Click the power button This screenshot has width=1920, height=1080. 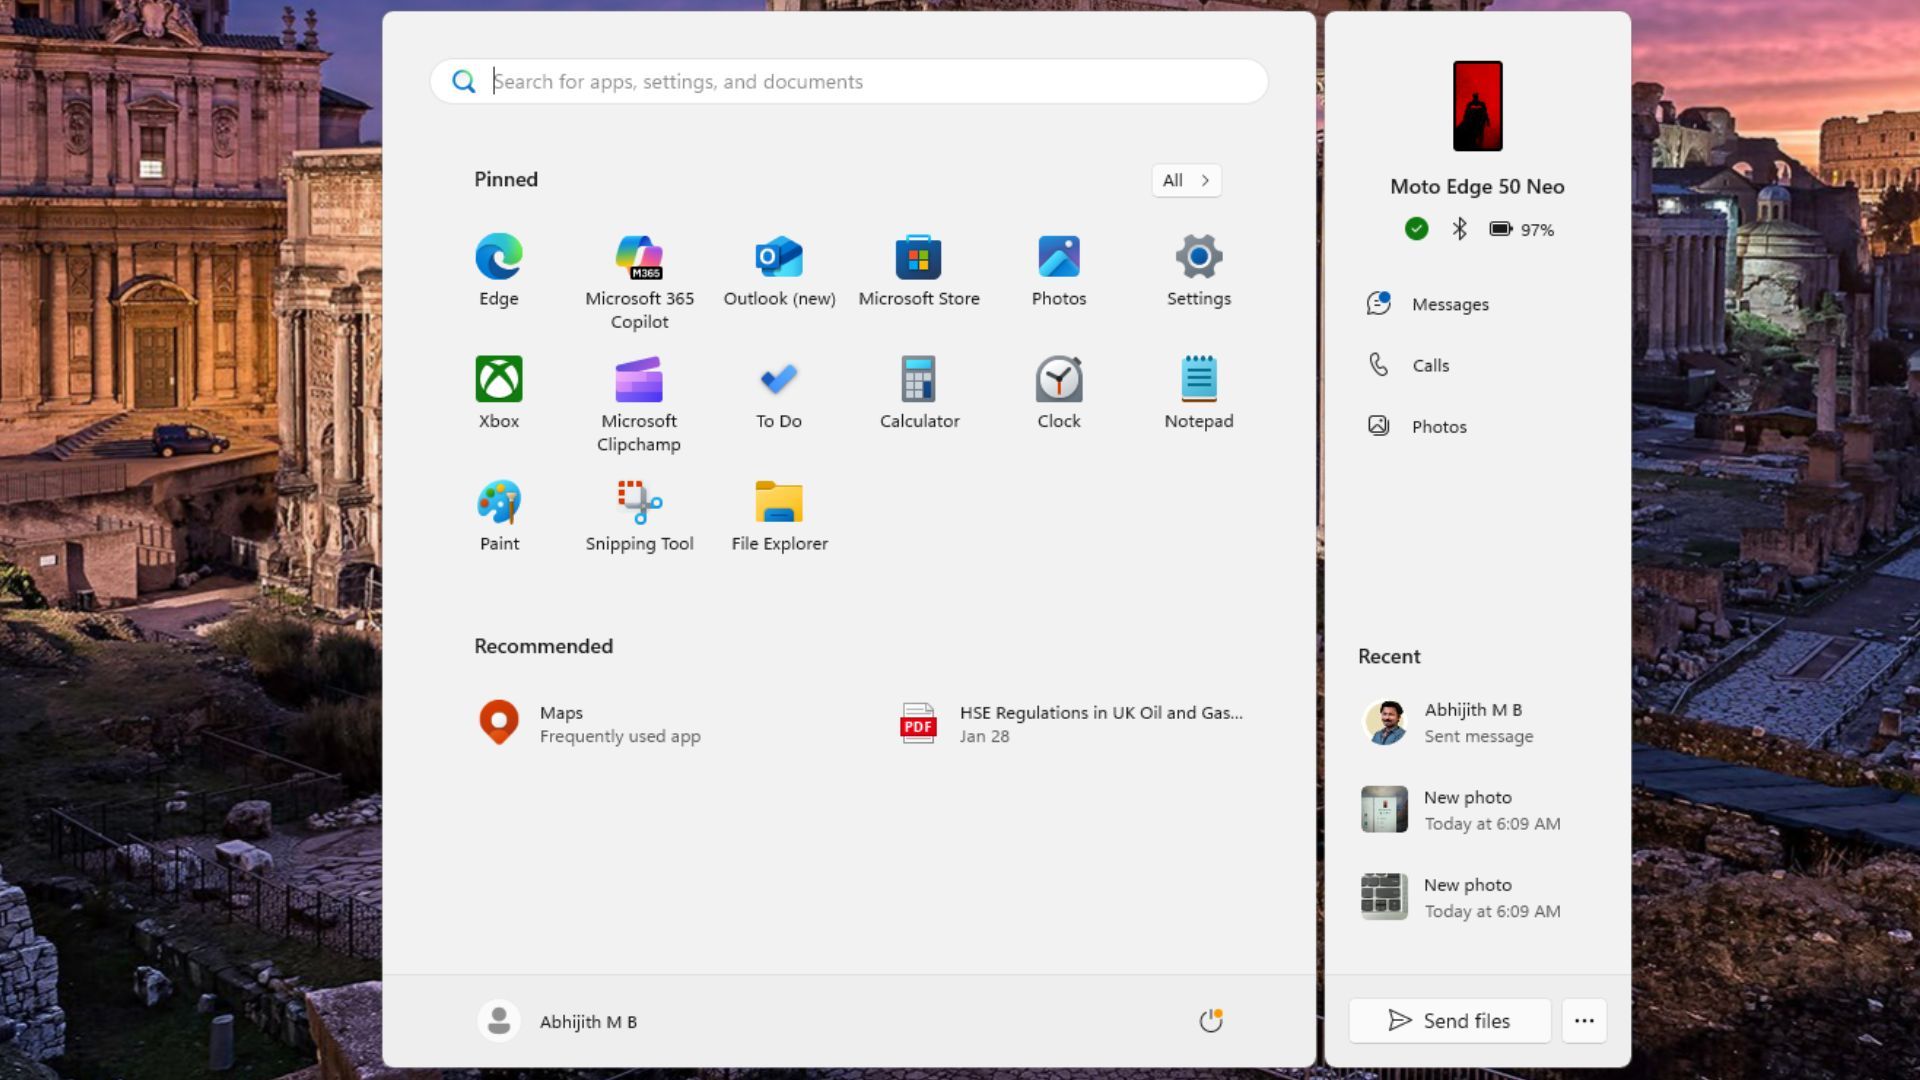pos(1211,1020)
